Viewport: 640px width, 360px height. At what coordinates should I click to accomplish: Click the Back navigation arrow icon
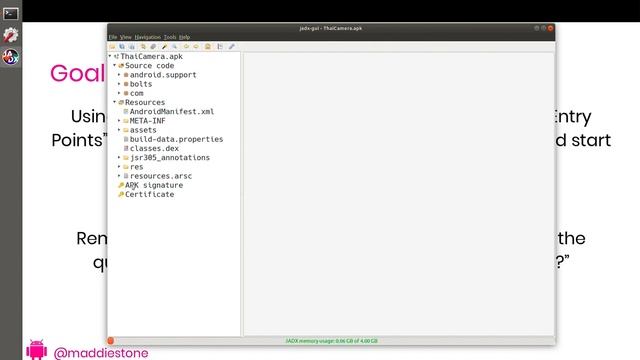coord(186,47)
